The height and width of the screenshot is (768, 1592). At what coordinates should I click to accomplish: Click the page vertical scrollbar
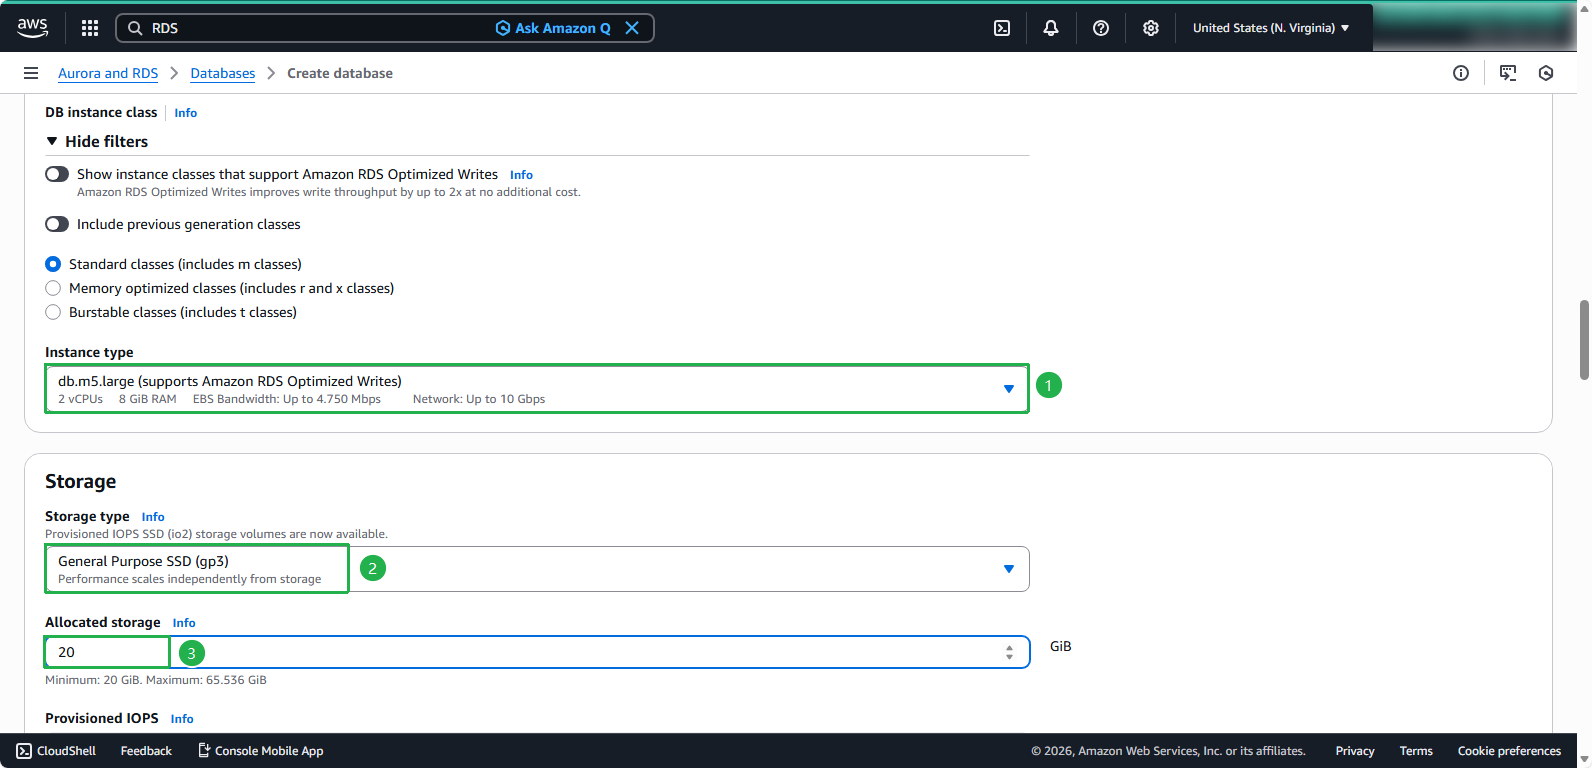click(x=1584, y=340)
